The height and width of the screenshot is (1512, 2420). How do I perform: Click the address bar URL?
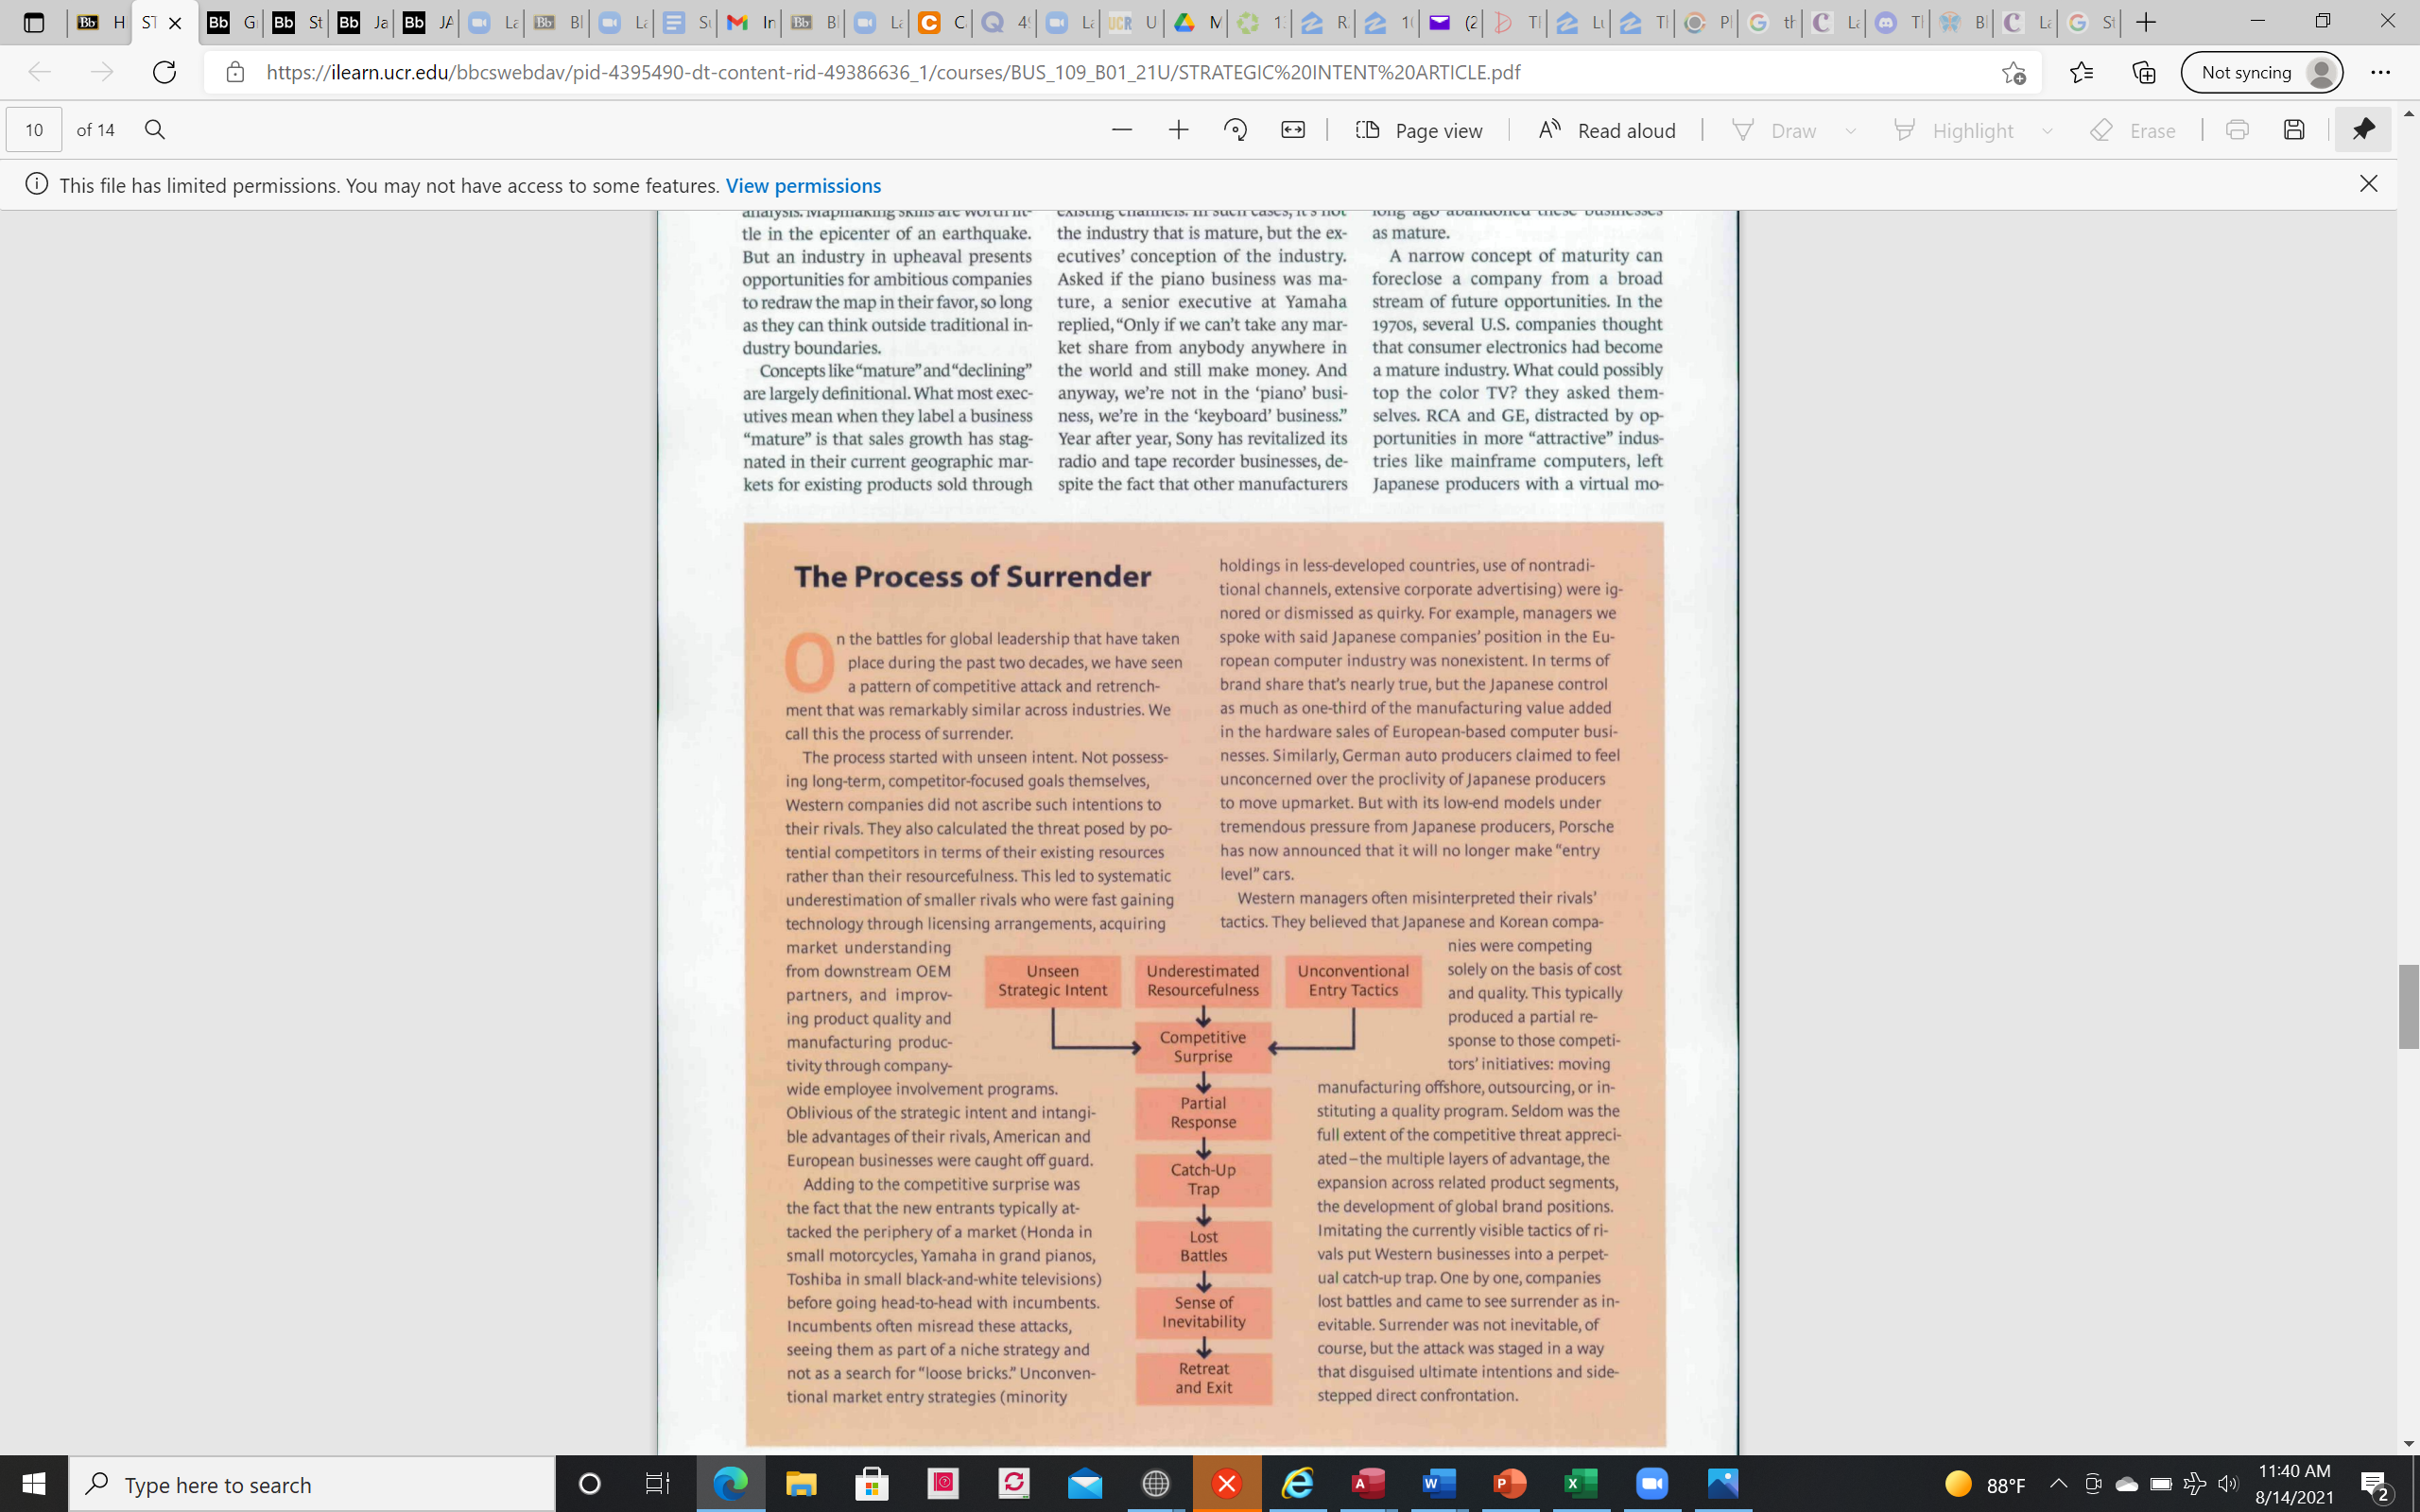893,72
